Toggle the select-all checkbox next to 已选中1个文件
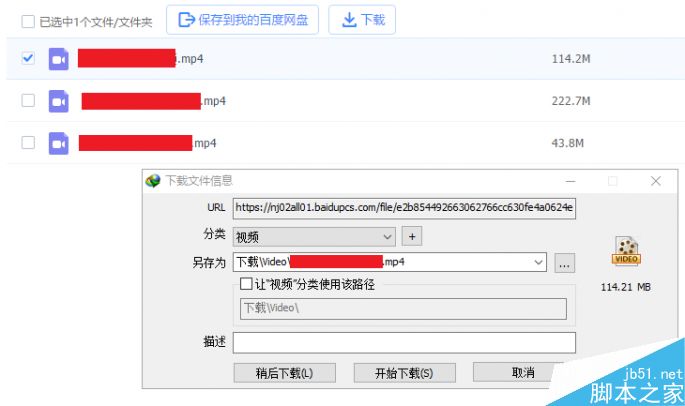This screenshot has height=406, width=685. pyautogui.click(x=28, y=21)
